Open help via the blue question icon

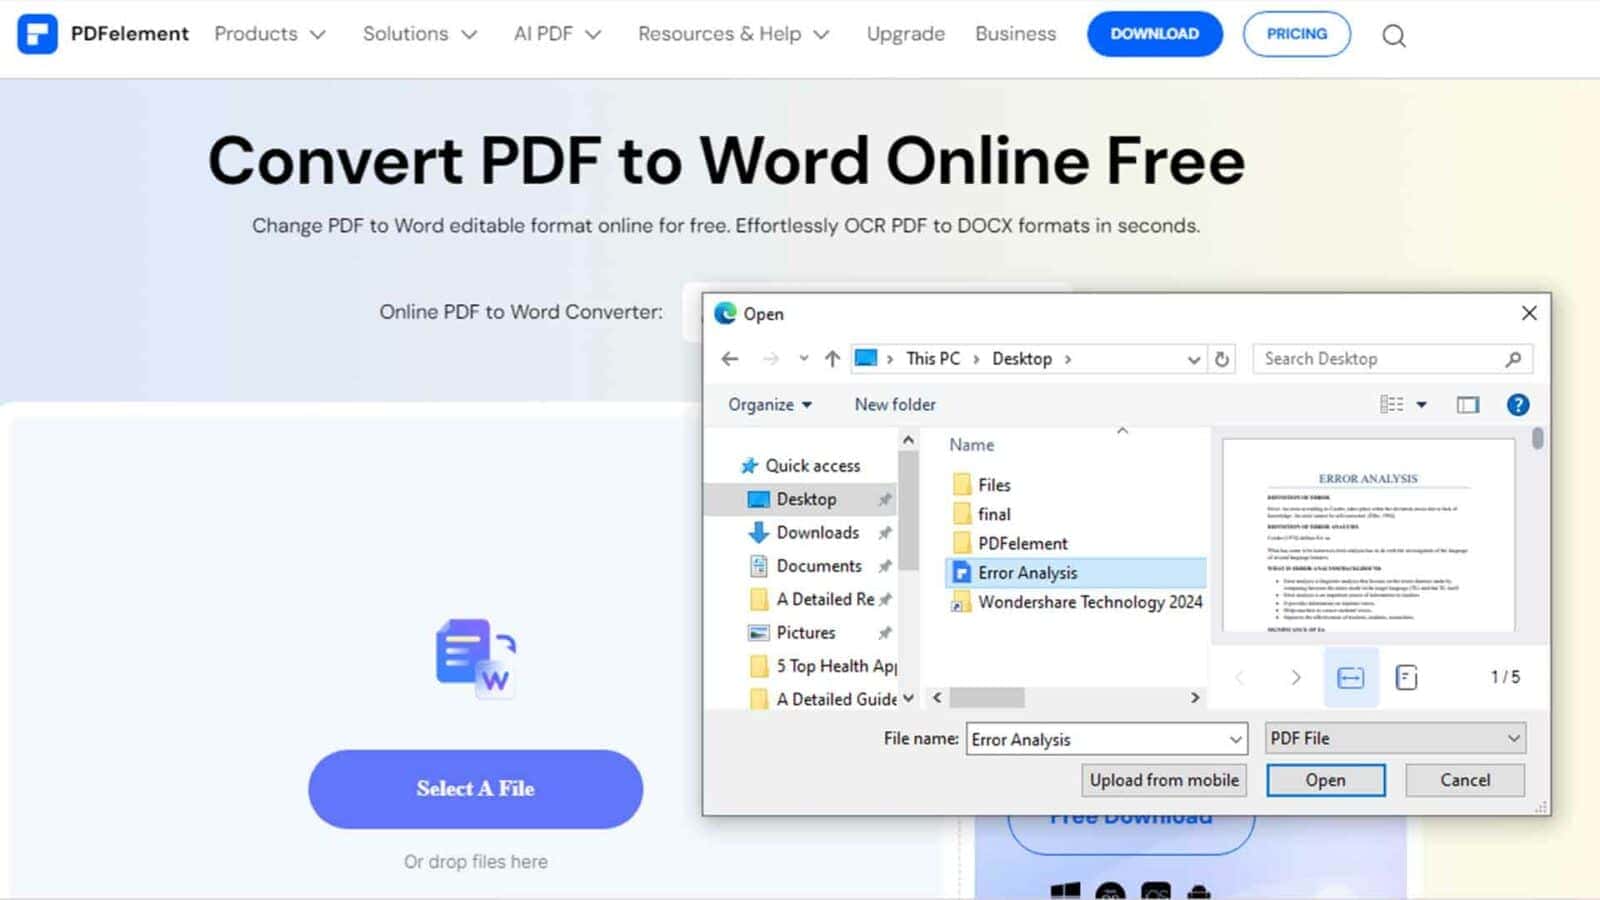coord(1518,405)
